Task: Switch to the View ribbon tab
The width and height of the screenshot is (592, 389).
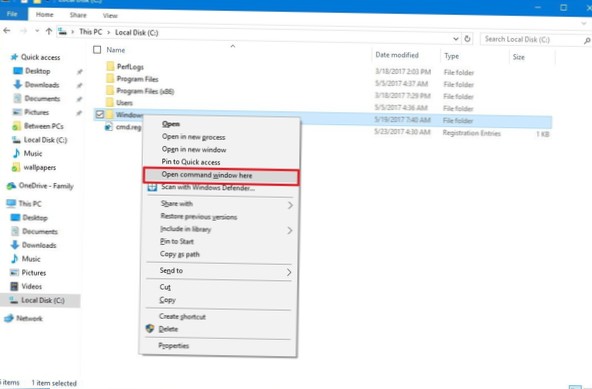Action: pos(110,15)
